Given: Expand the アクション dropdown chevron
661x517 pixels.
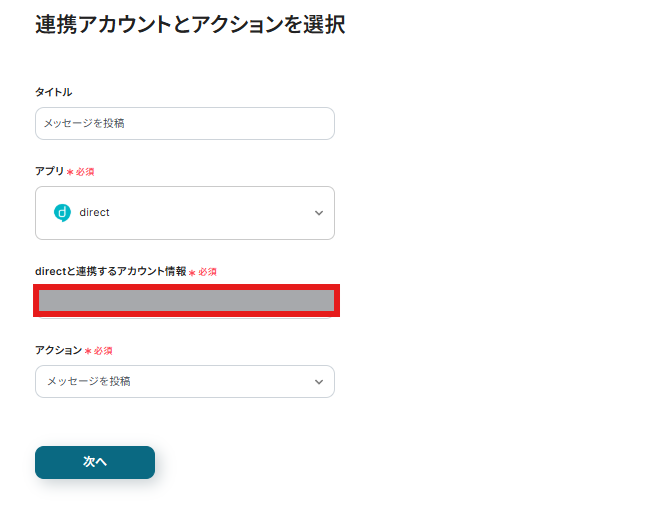Looking at the screenshot, I should 319,382.
